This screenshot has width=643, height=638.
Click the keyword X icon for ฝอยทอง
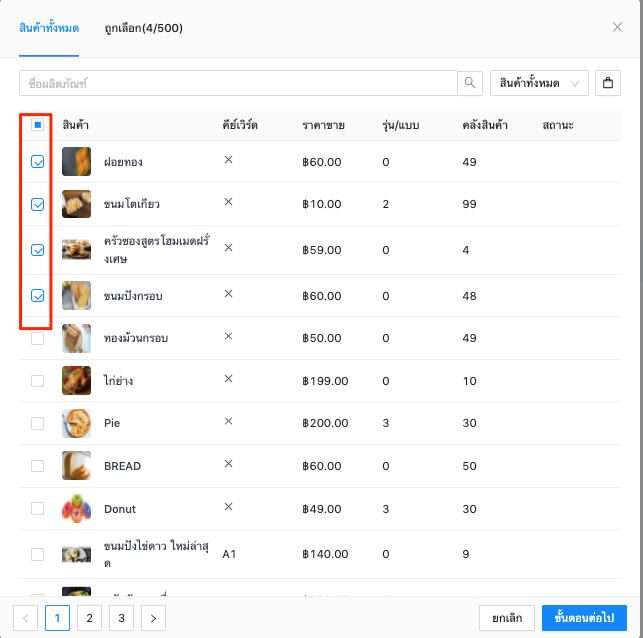228,160
